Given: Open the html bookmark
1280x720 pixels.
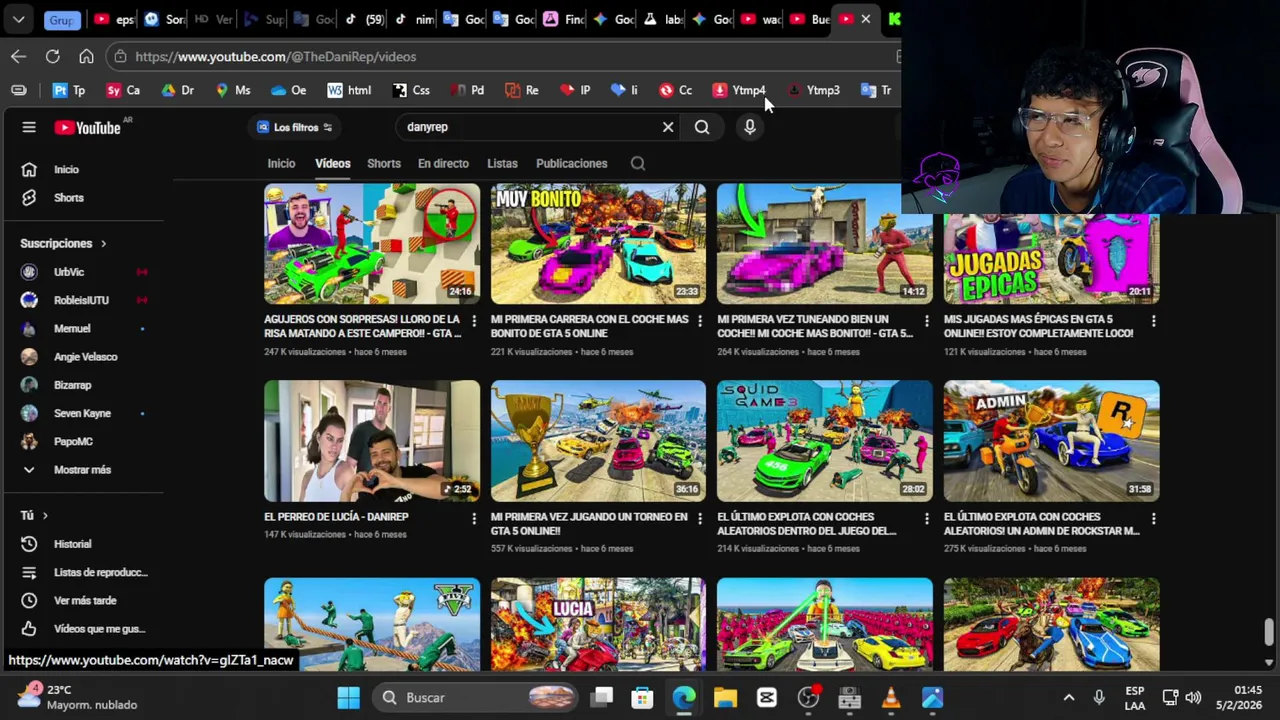Looking at the screenshot, I should pos(349,90).
